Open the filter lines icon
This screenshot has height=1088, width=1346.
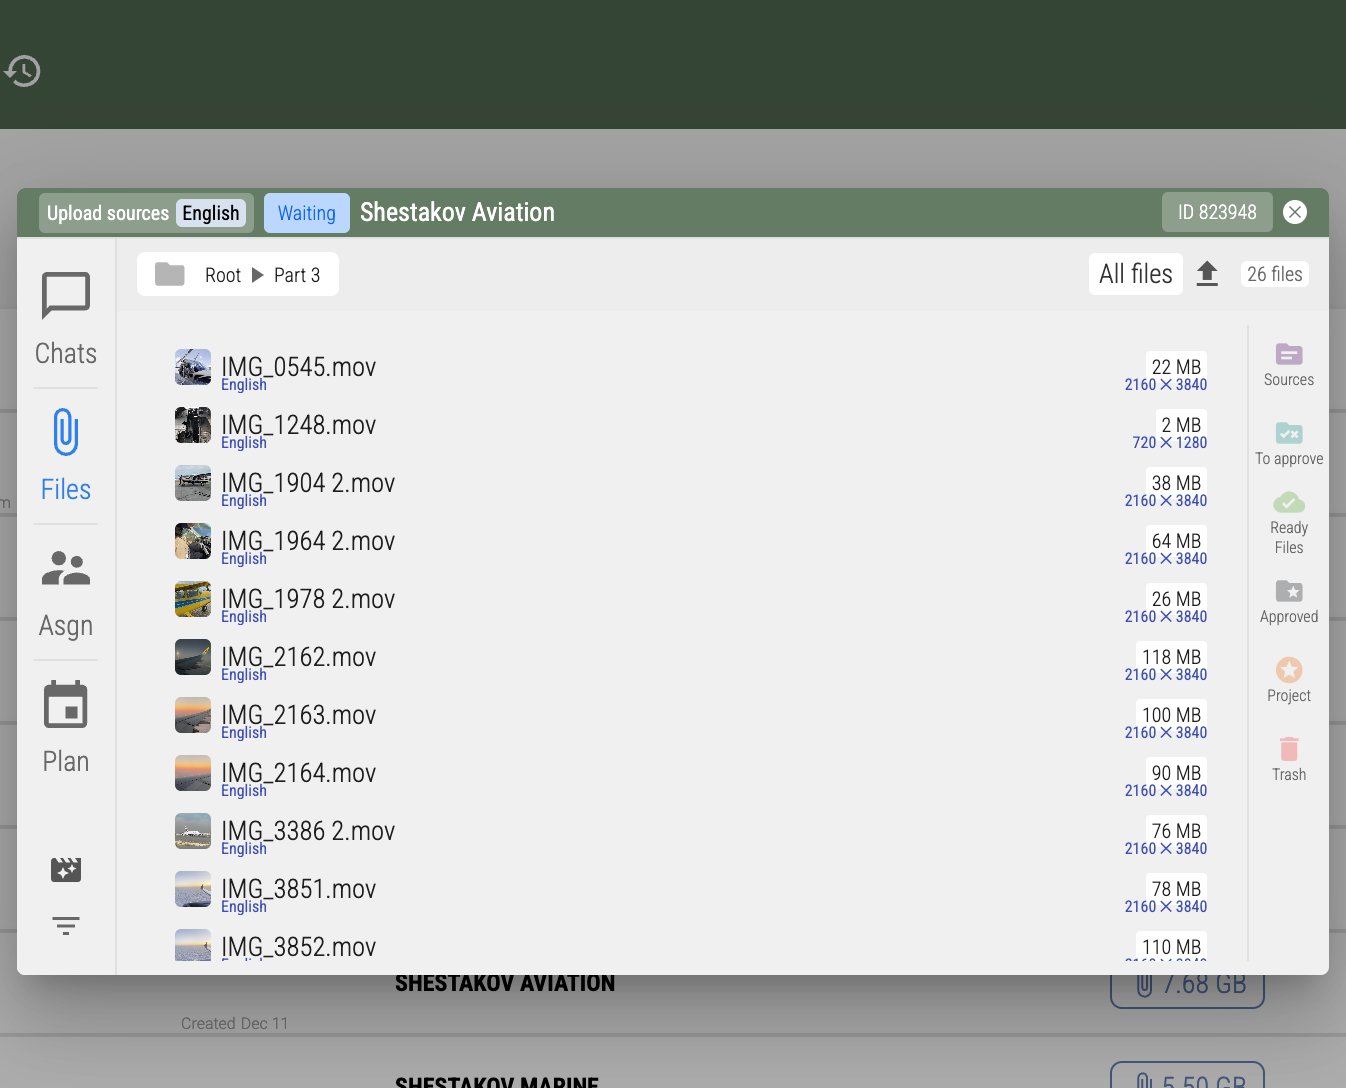pos(66,925)
